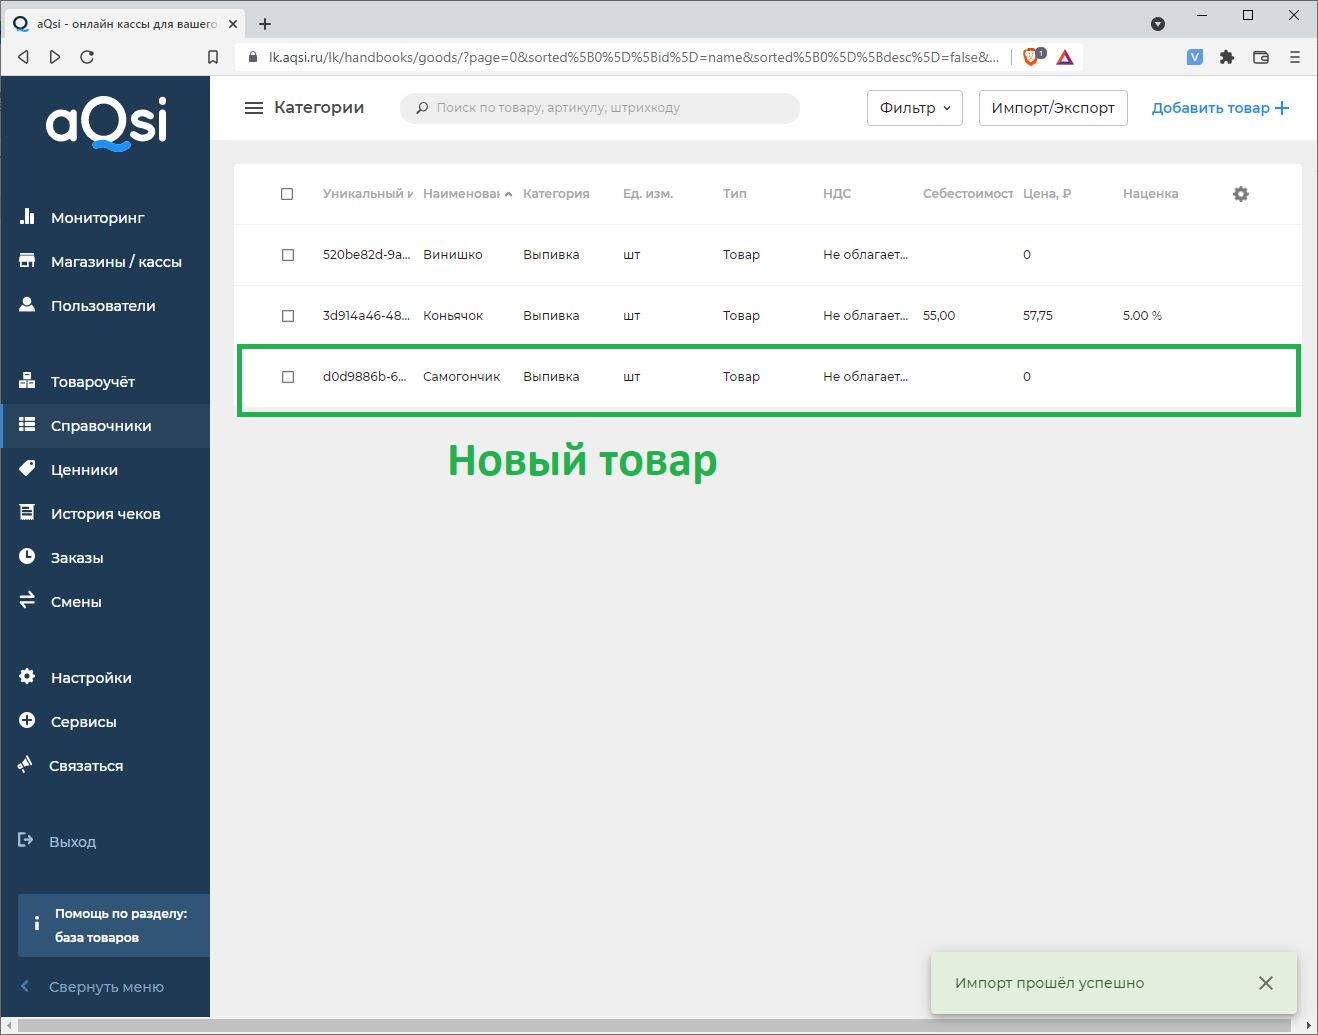Open Пользователи via the user icon
The image size is (1318, 1035).
tap(26, 305)
